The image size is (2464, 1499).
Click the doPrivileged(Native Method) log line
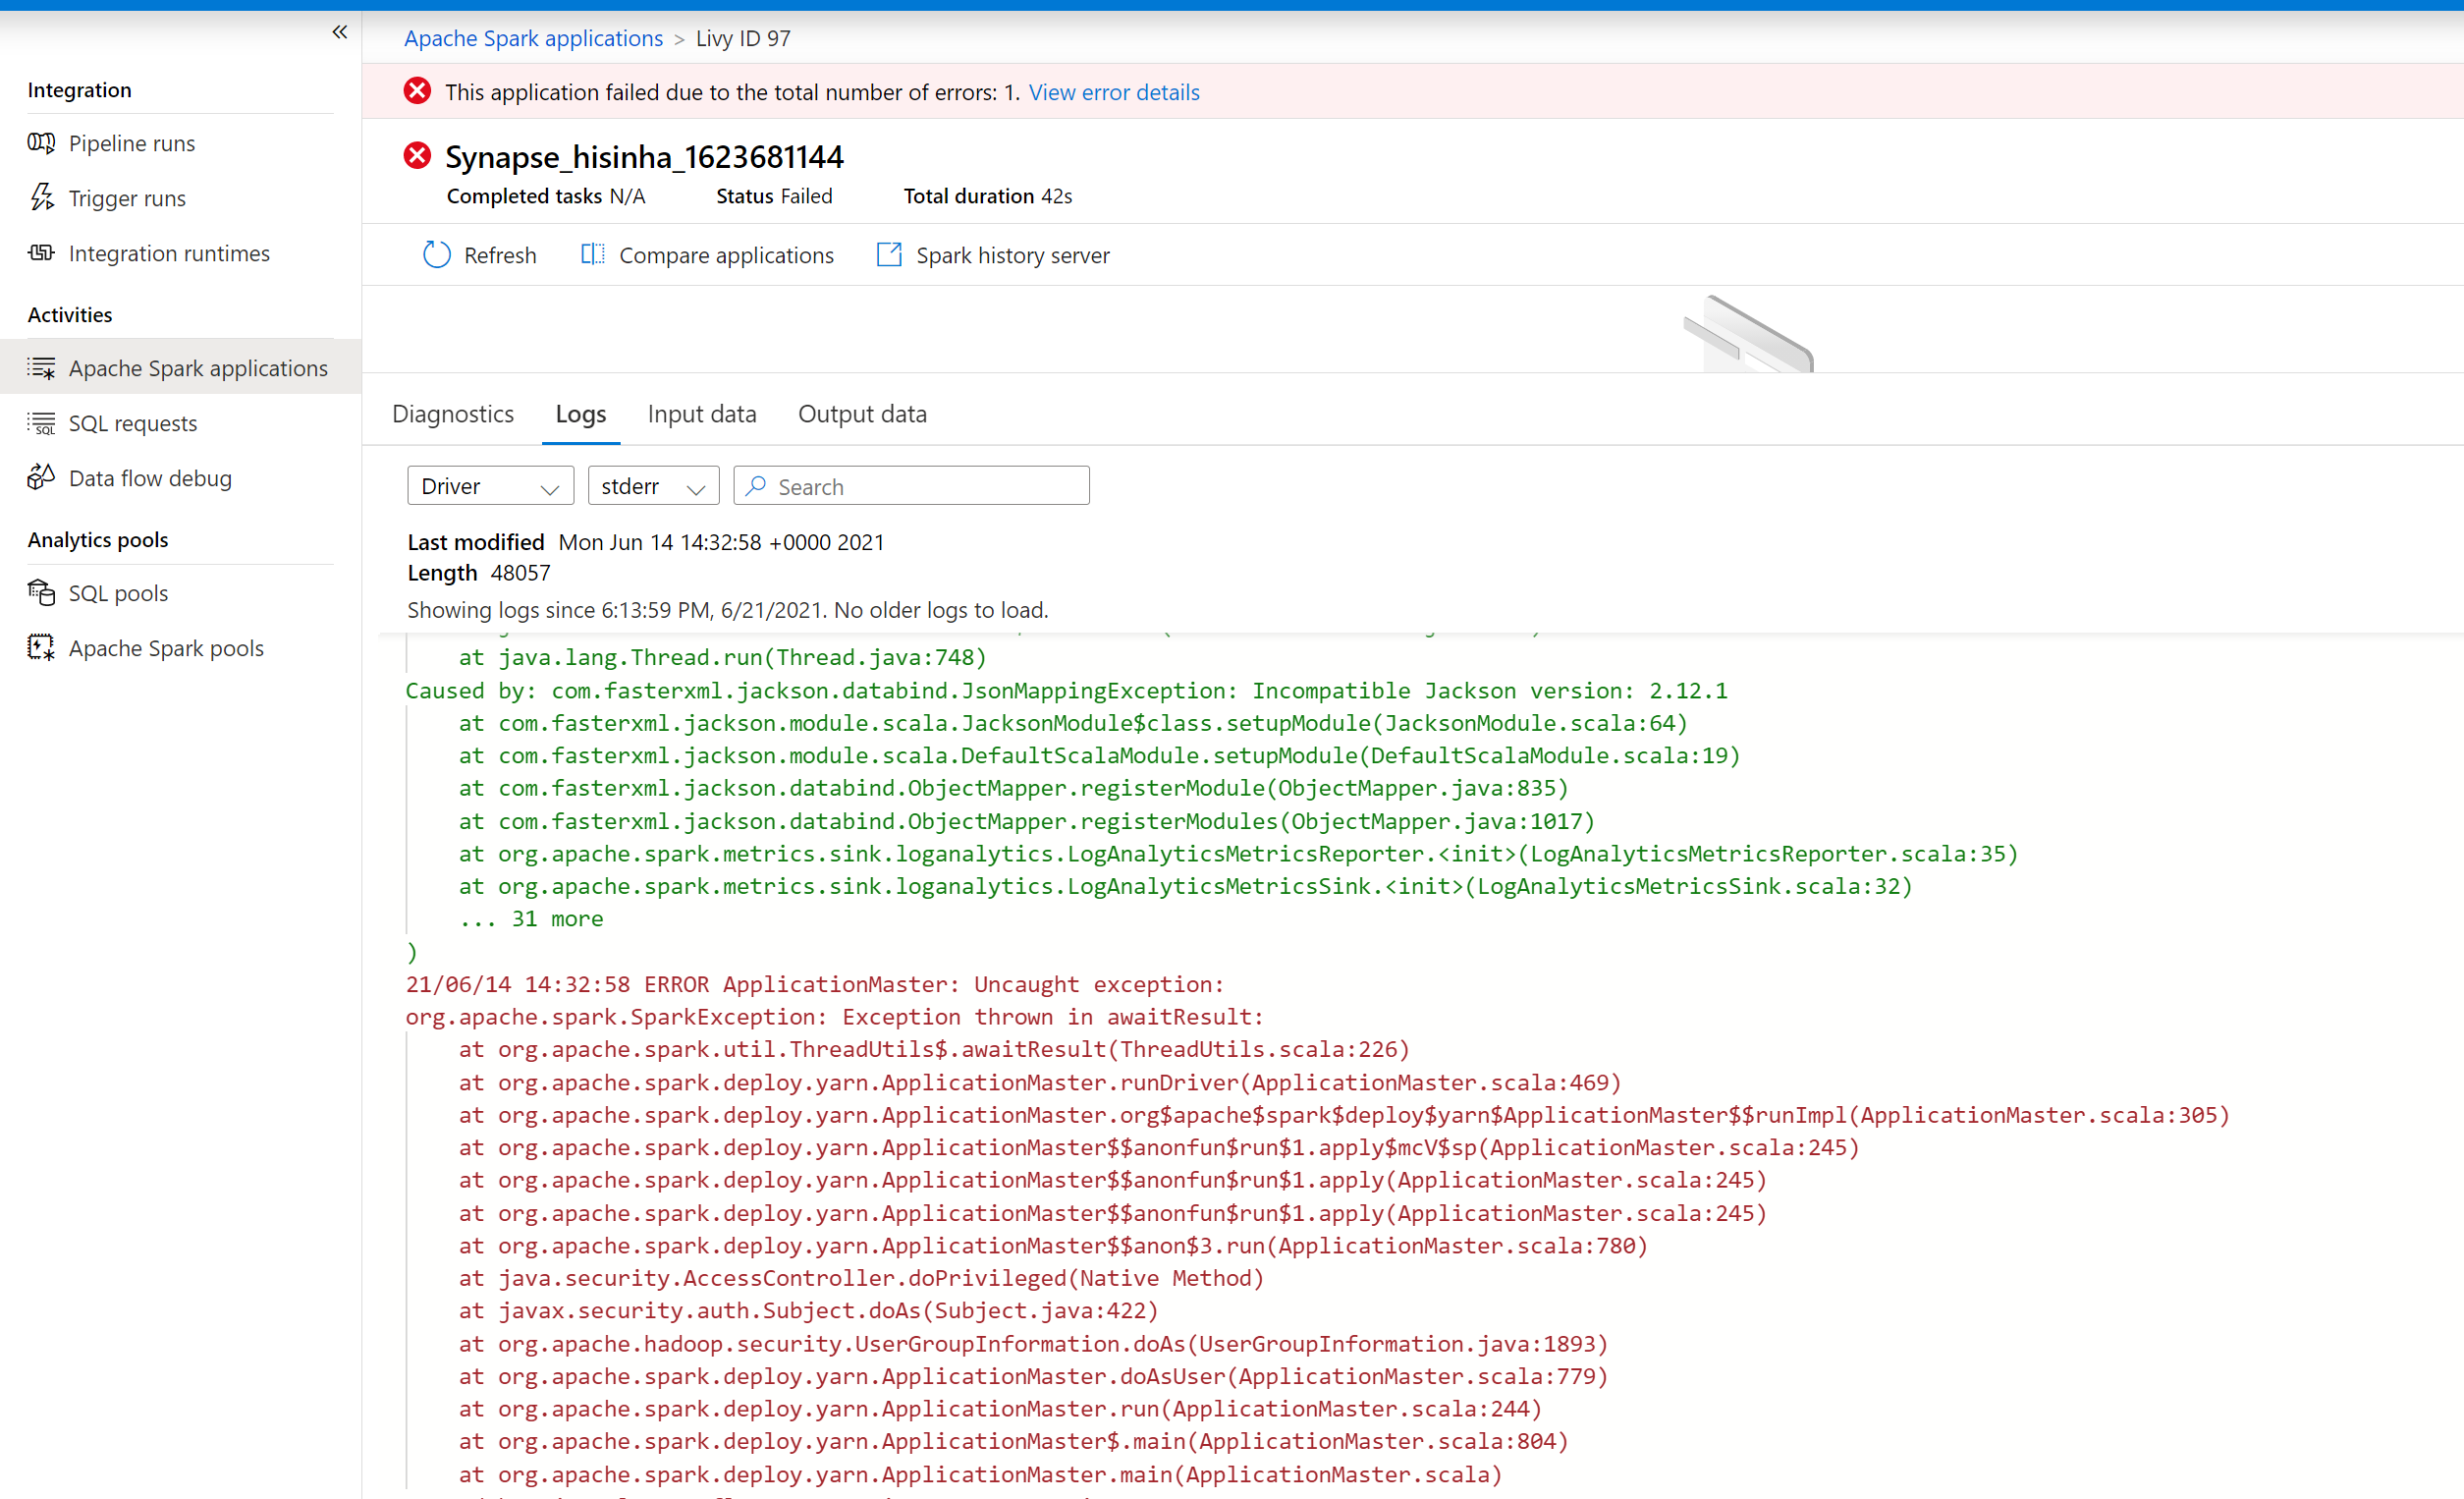click(x=861, y=1277)
